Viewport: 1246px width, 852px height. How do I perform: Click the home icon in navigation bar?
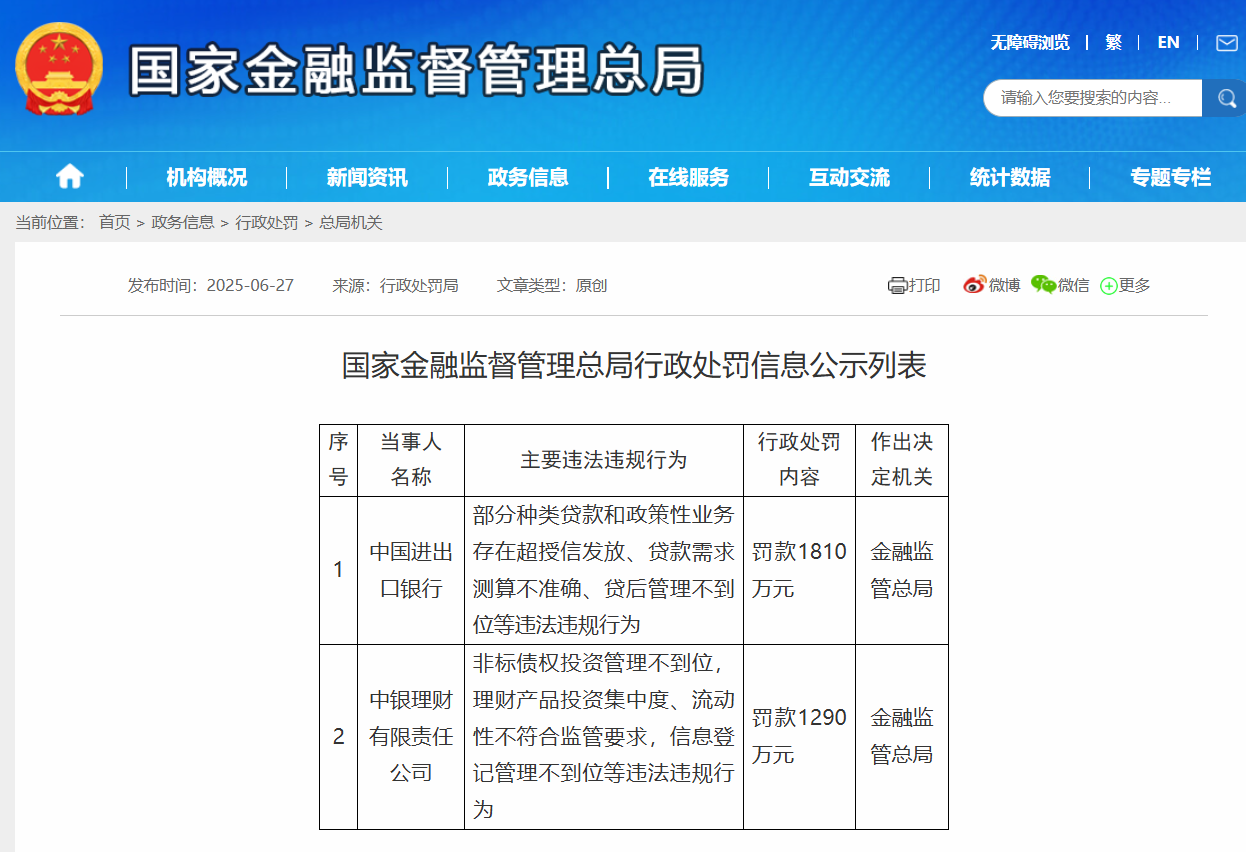[x=69, y=177]
